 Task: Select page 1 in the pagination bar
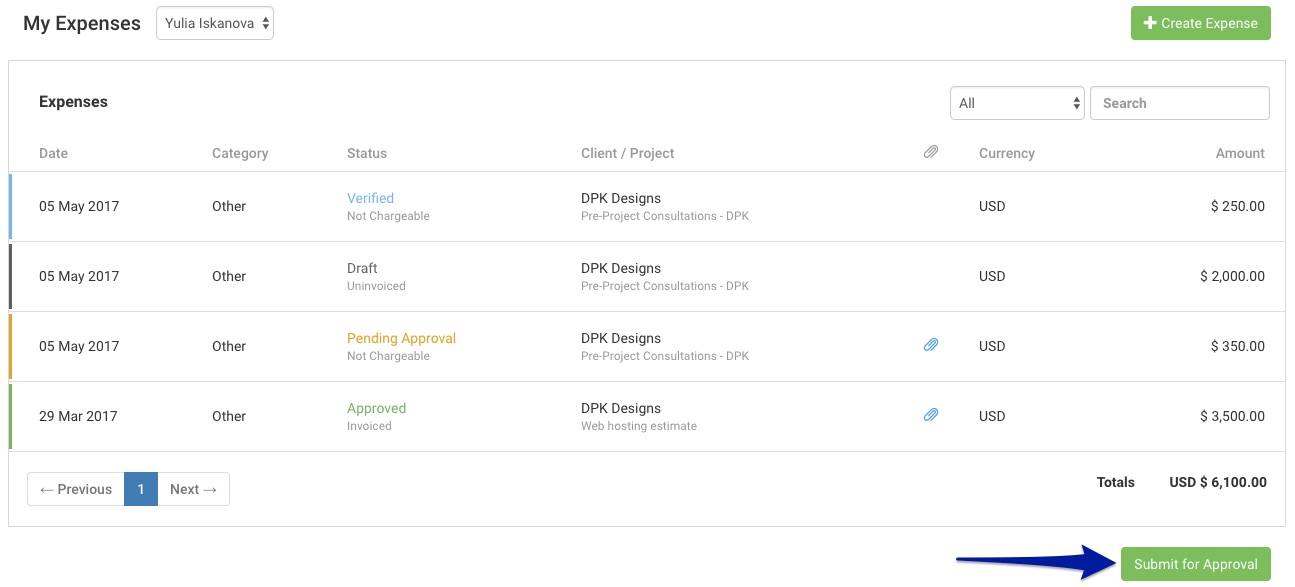(x=140, y=489)
